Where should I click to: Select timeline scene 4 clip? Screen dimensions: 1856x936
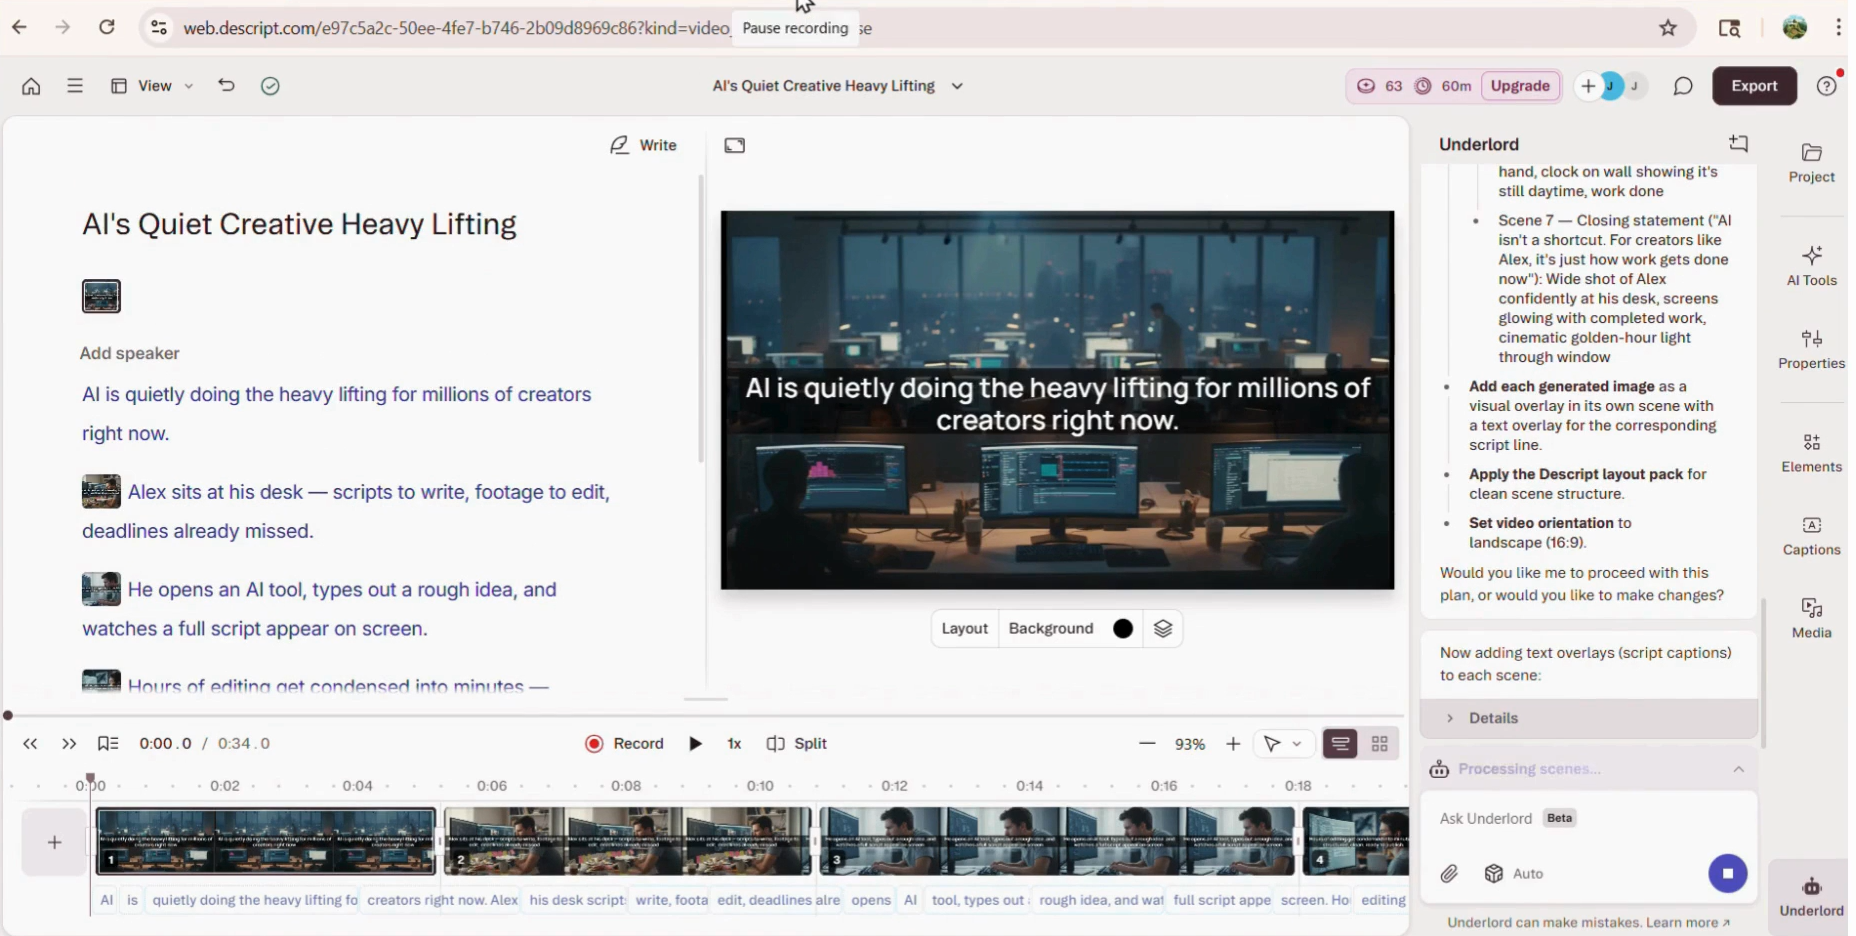pos(1355,842)
